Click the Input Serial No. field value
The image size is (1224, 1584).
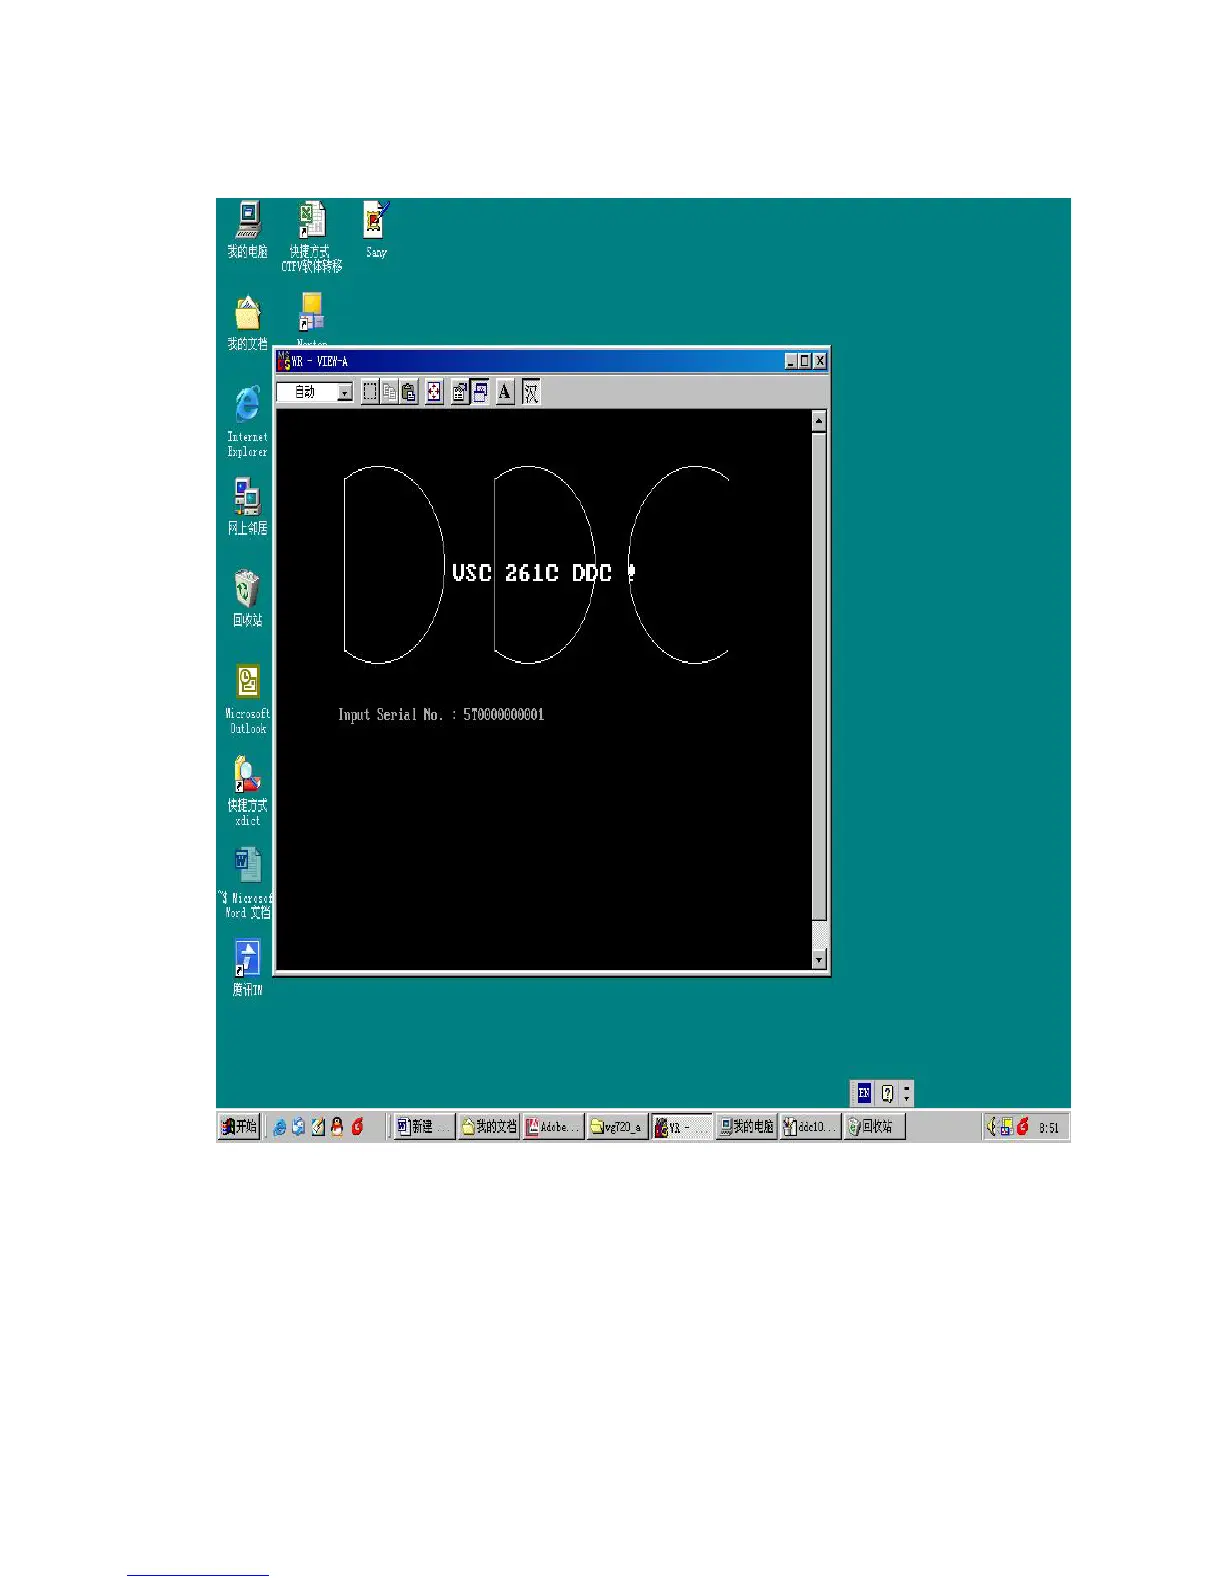tap(504, 714)
